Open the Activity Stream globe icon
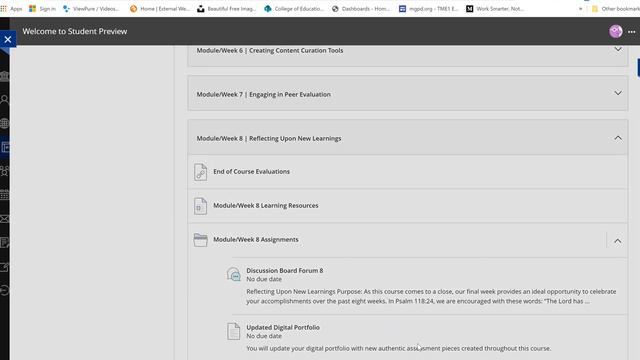This screenshot has height=360, width=640. click(x=4, y=123)
